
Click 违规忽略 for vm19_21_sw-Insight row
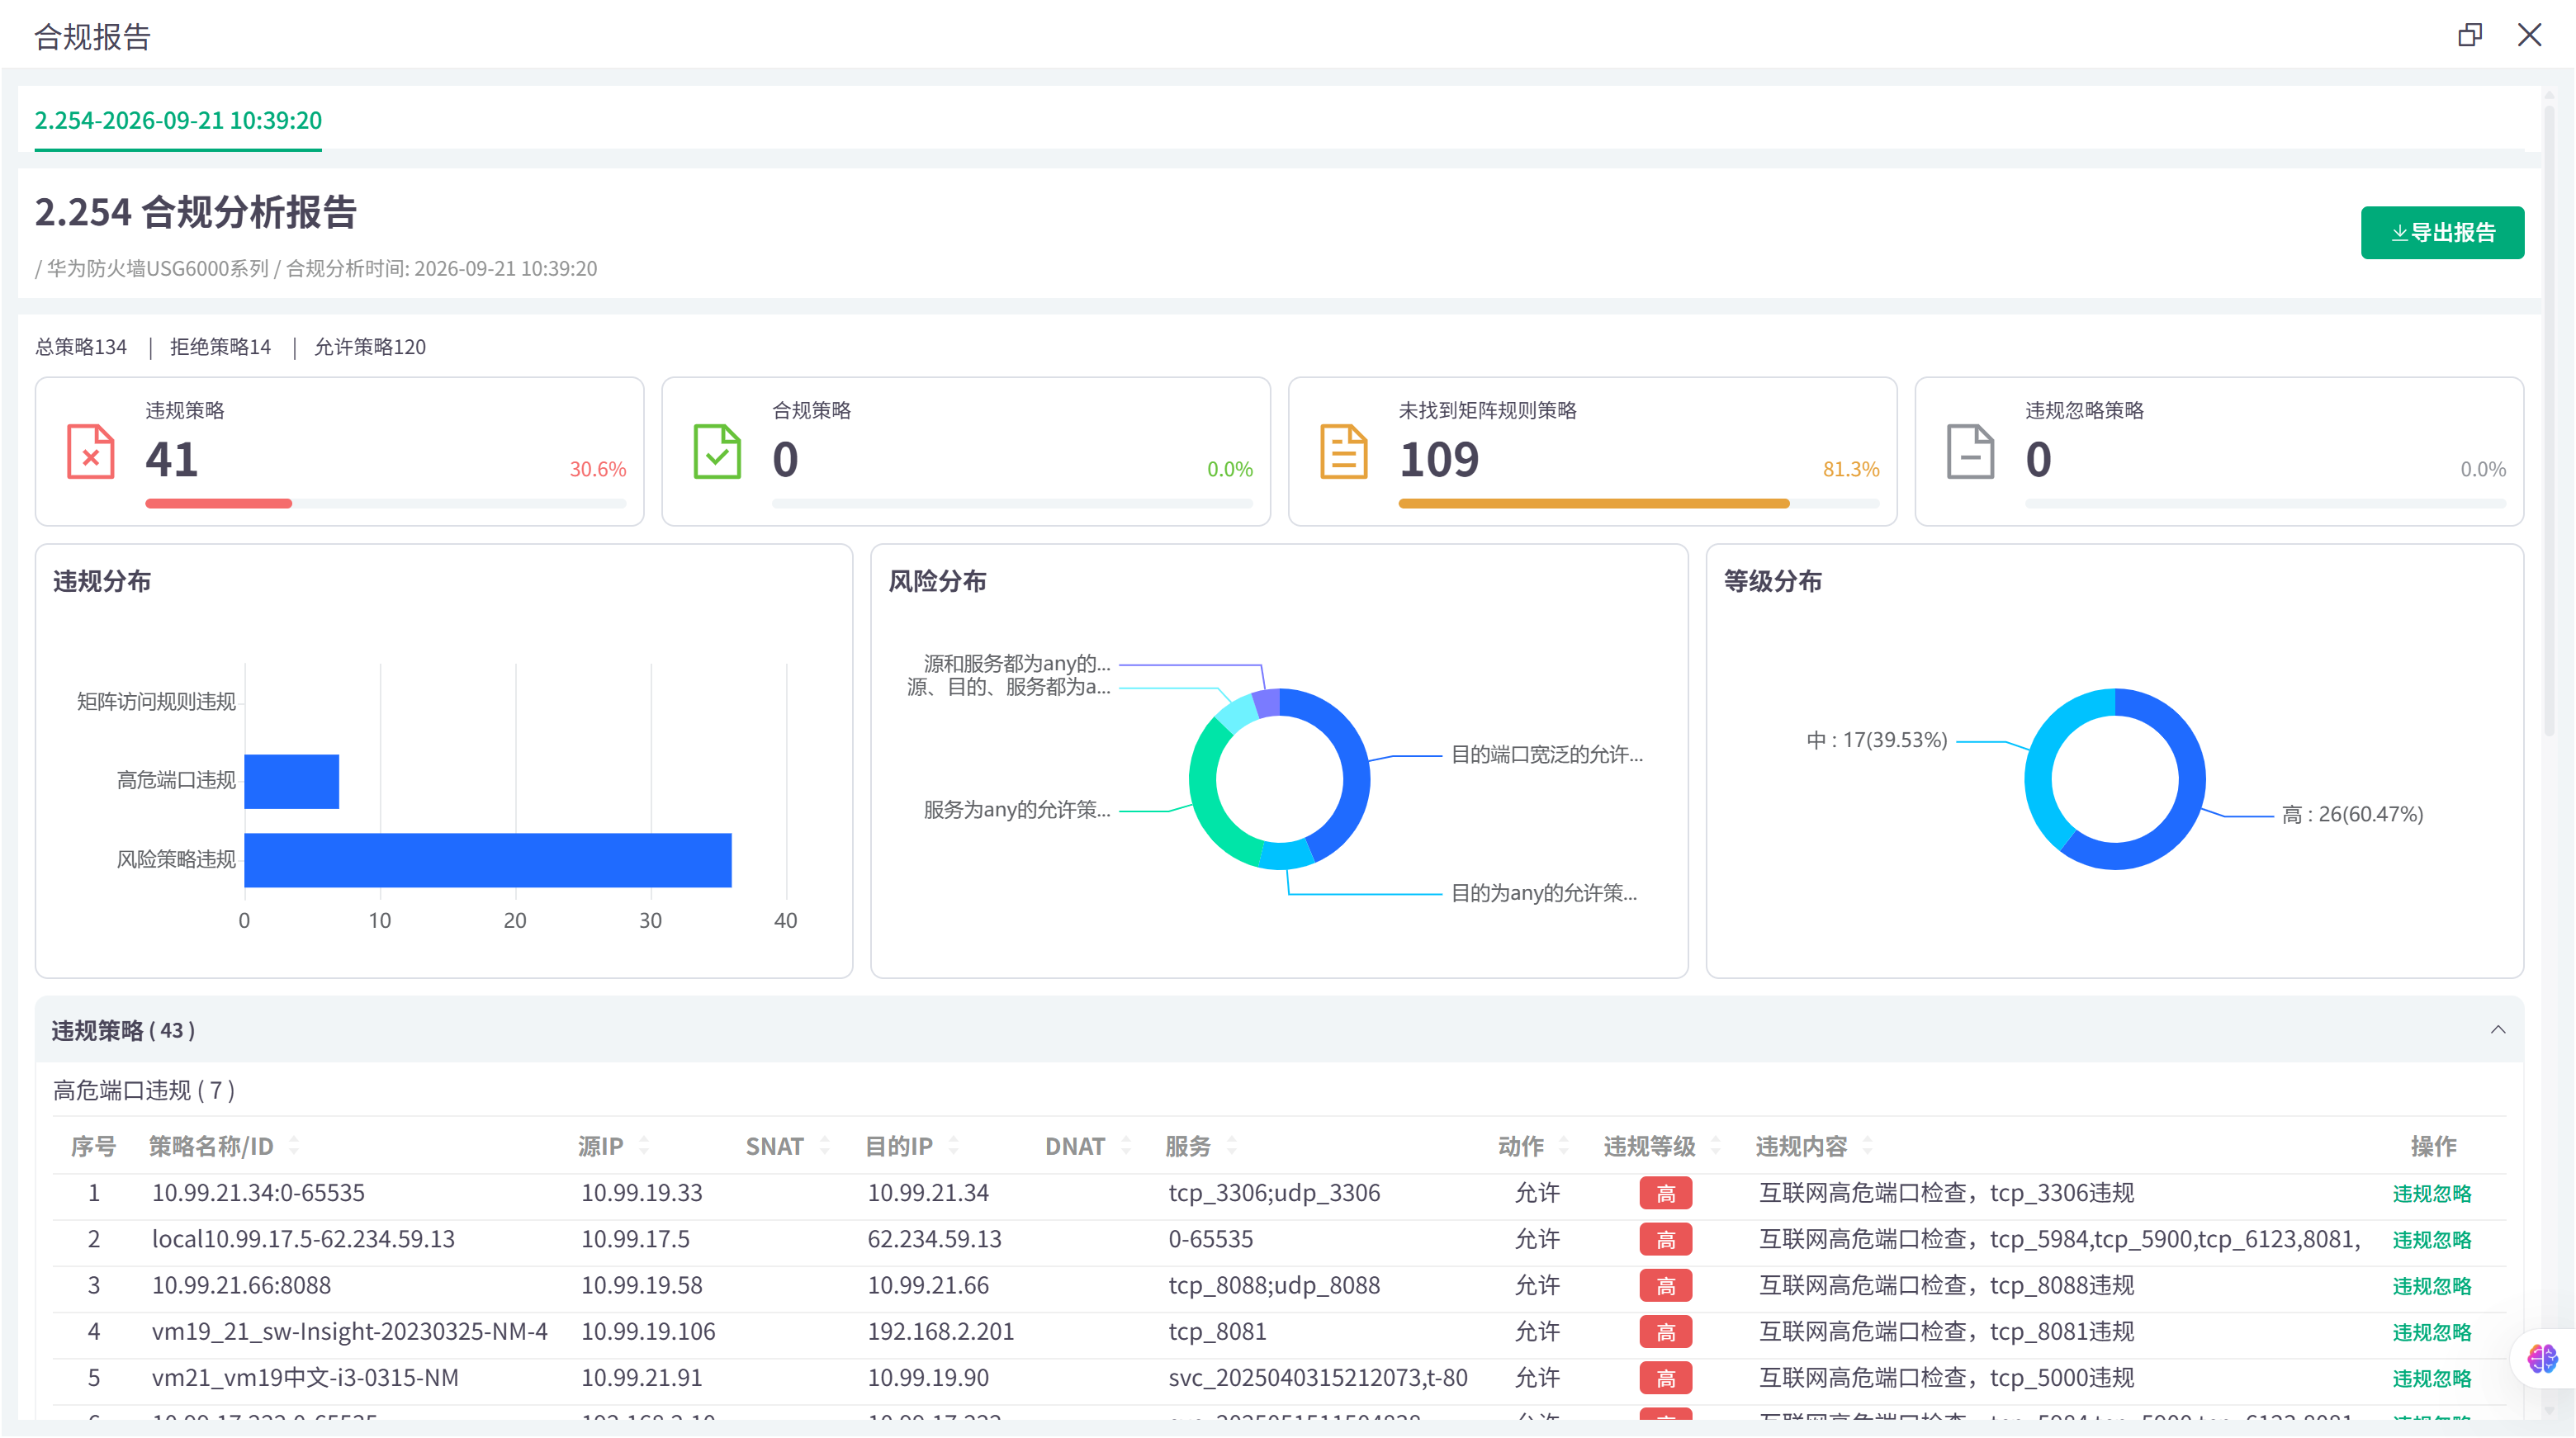pos(2431,1332)
